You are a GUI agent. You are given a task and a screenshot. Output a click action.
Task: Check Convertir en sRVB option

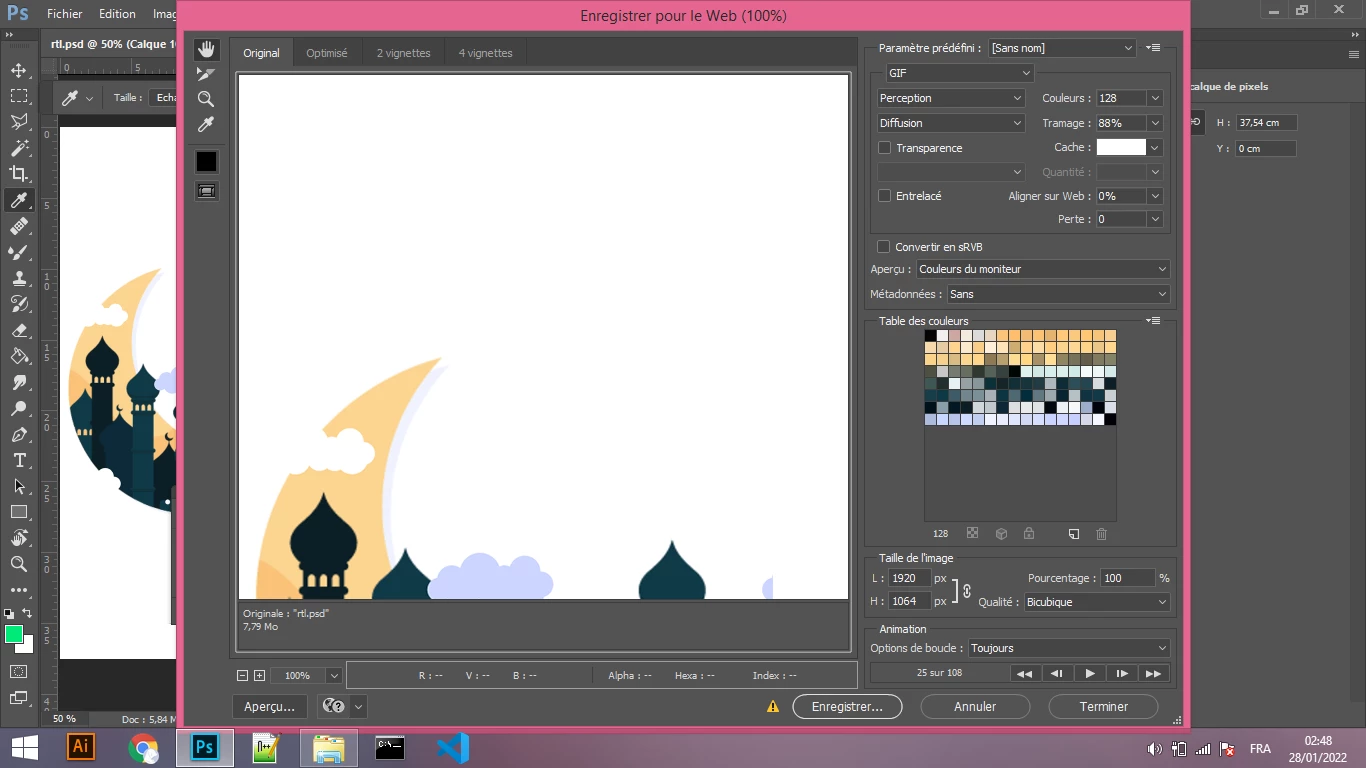(883, 246)
